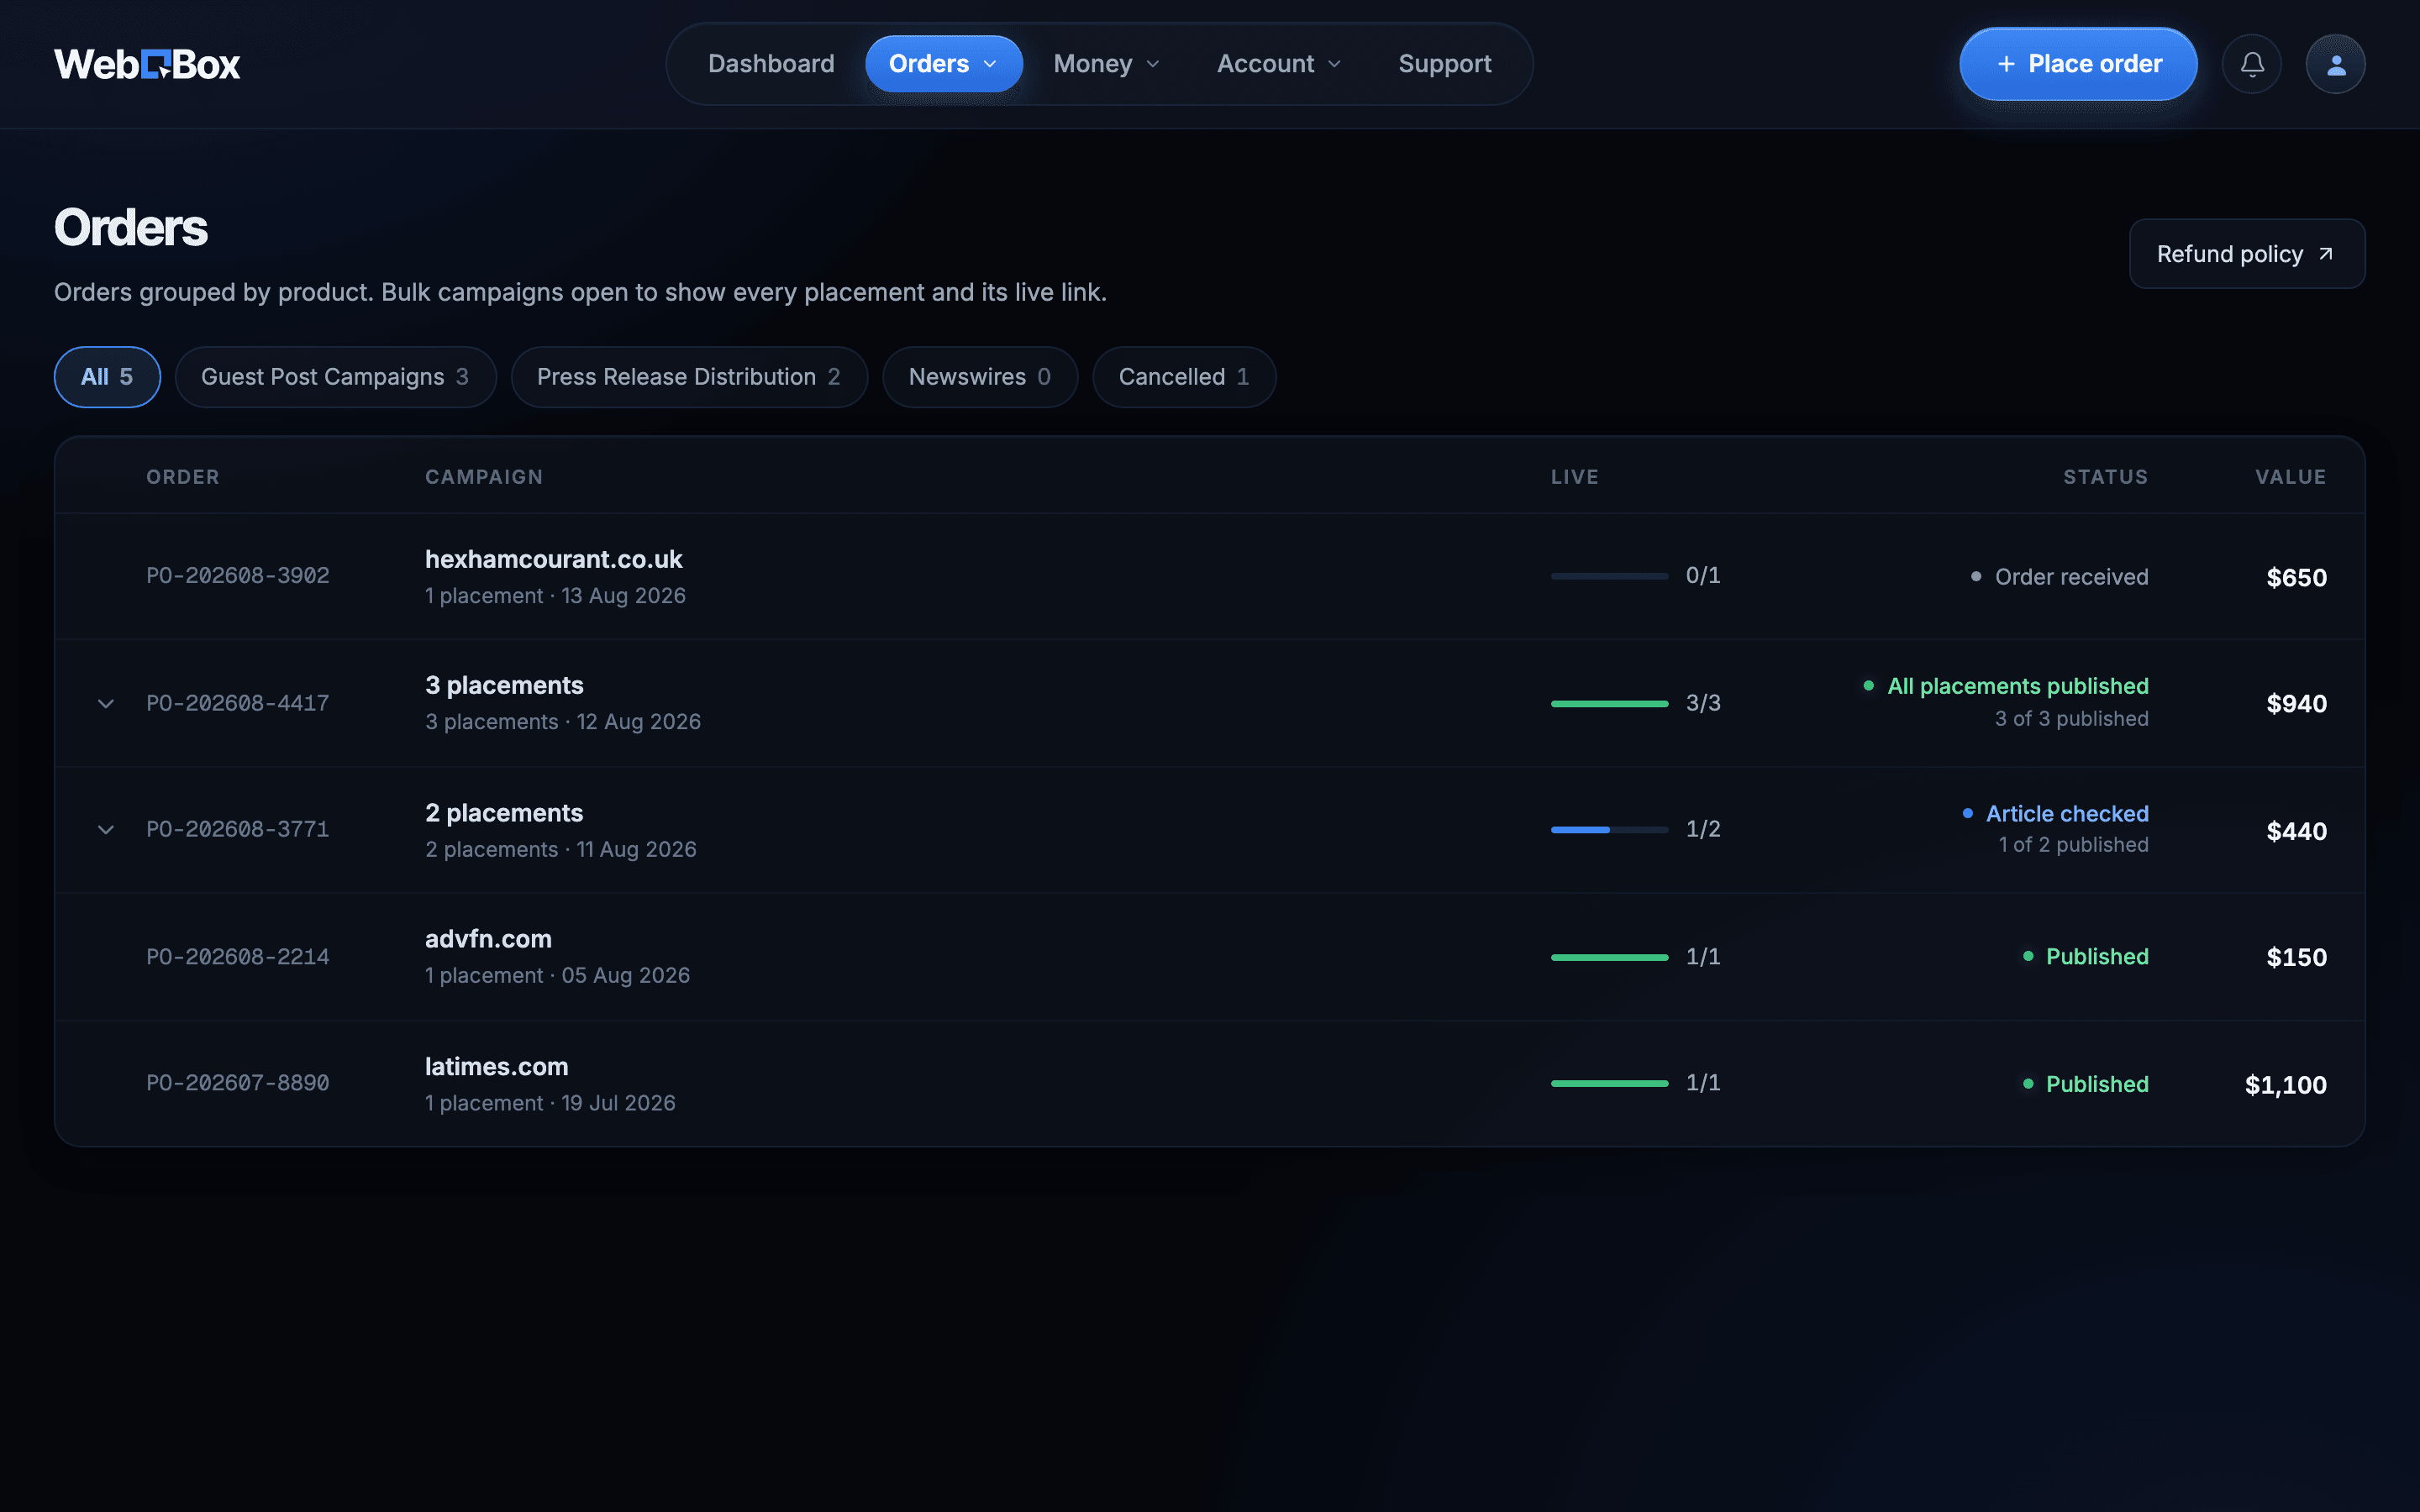Click the LIVE column header
The width and height of the screenshot is (2420, 1512).
point(1575,477)
